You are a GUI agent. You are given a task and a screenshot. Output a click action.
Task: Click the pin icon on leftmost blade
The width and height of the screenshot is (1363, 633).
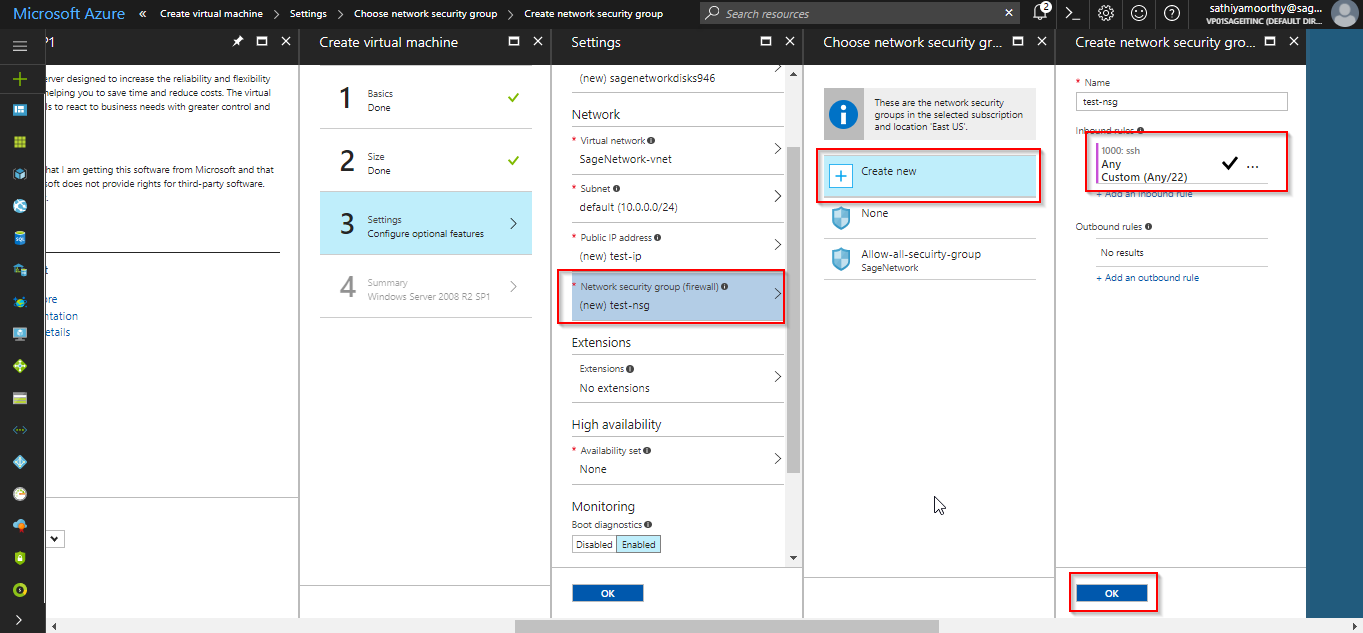pos(237,42)
